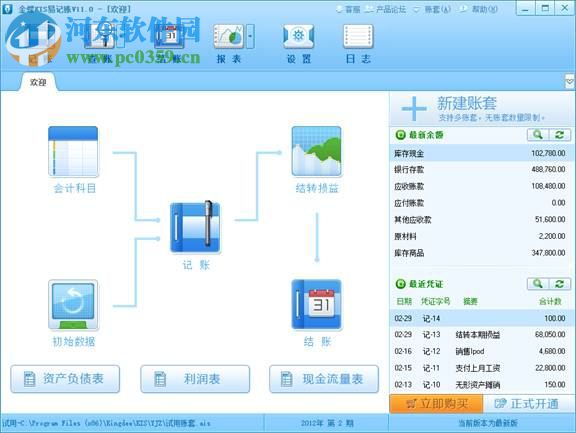Open the 帮助(H) menu
Image resolution: width=576 pixels, height=433 pixels.
point(479,9)
